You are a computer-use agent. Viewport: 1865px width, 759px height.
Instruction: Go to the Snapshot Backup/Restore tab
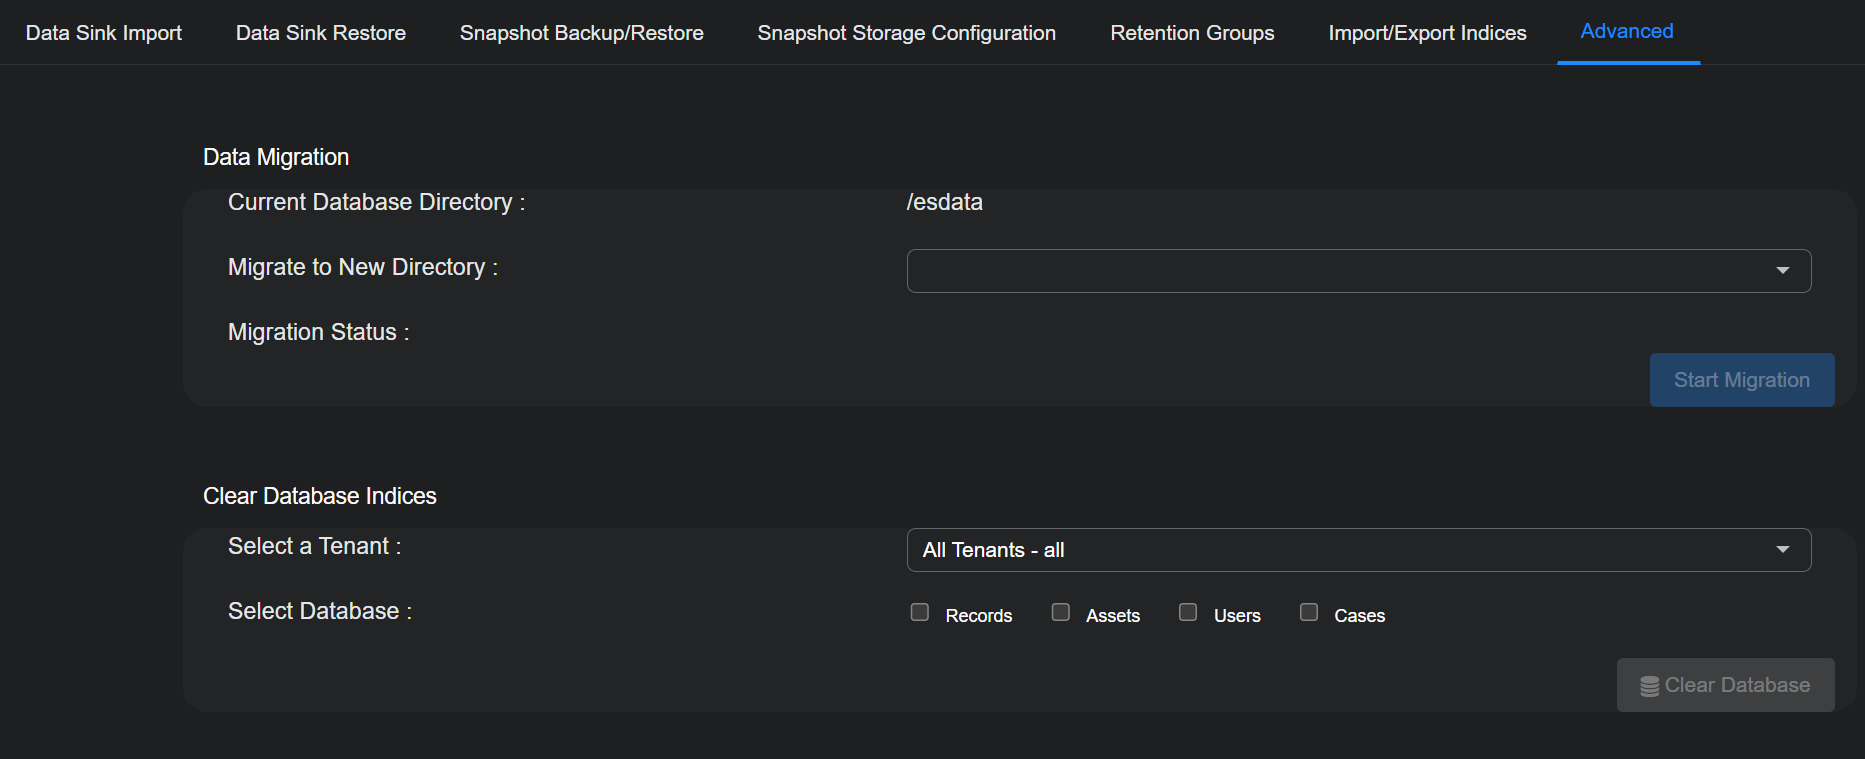tap(581, 33)
